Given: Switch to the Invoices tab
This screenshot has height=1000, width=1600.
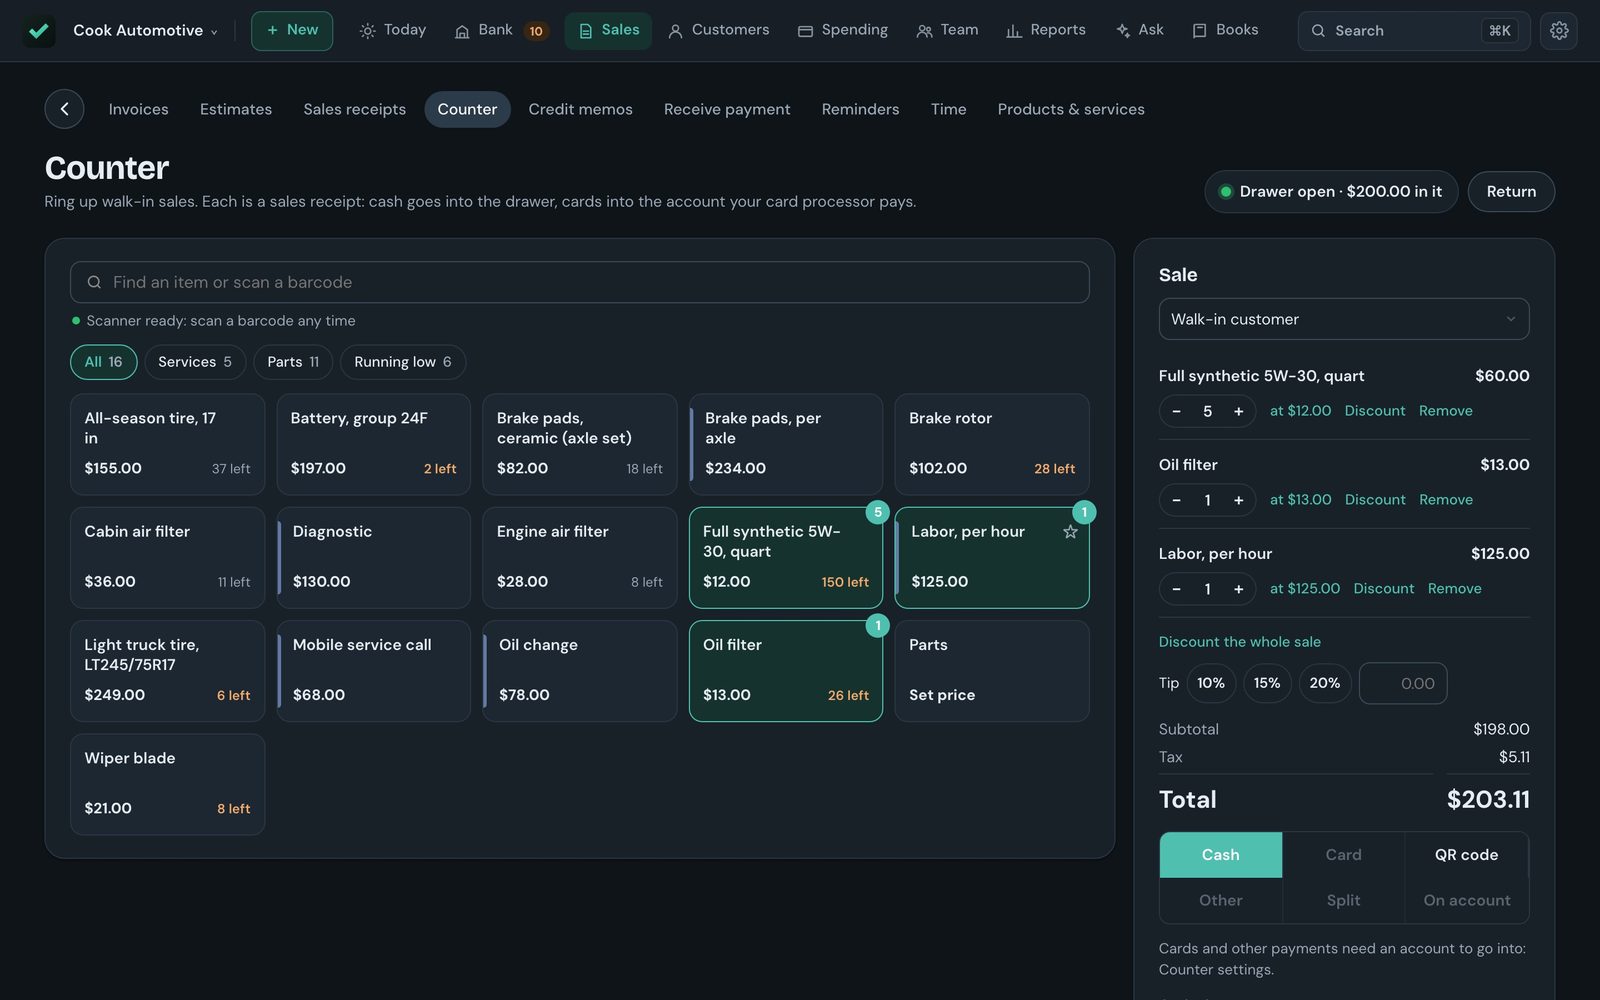Looking at the screenshot, I should pos(138,109).
